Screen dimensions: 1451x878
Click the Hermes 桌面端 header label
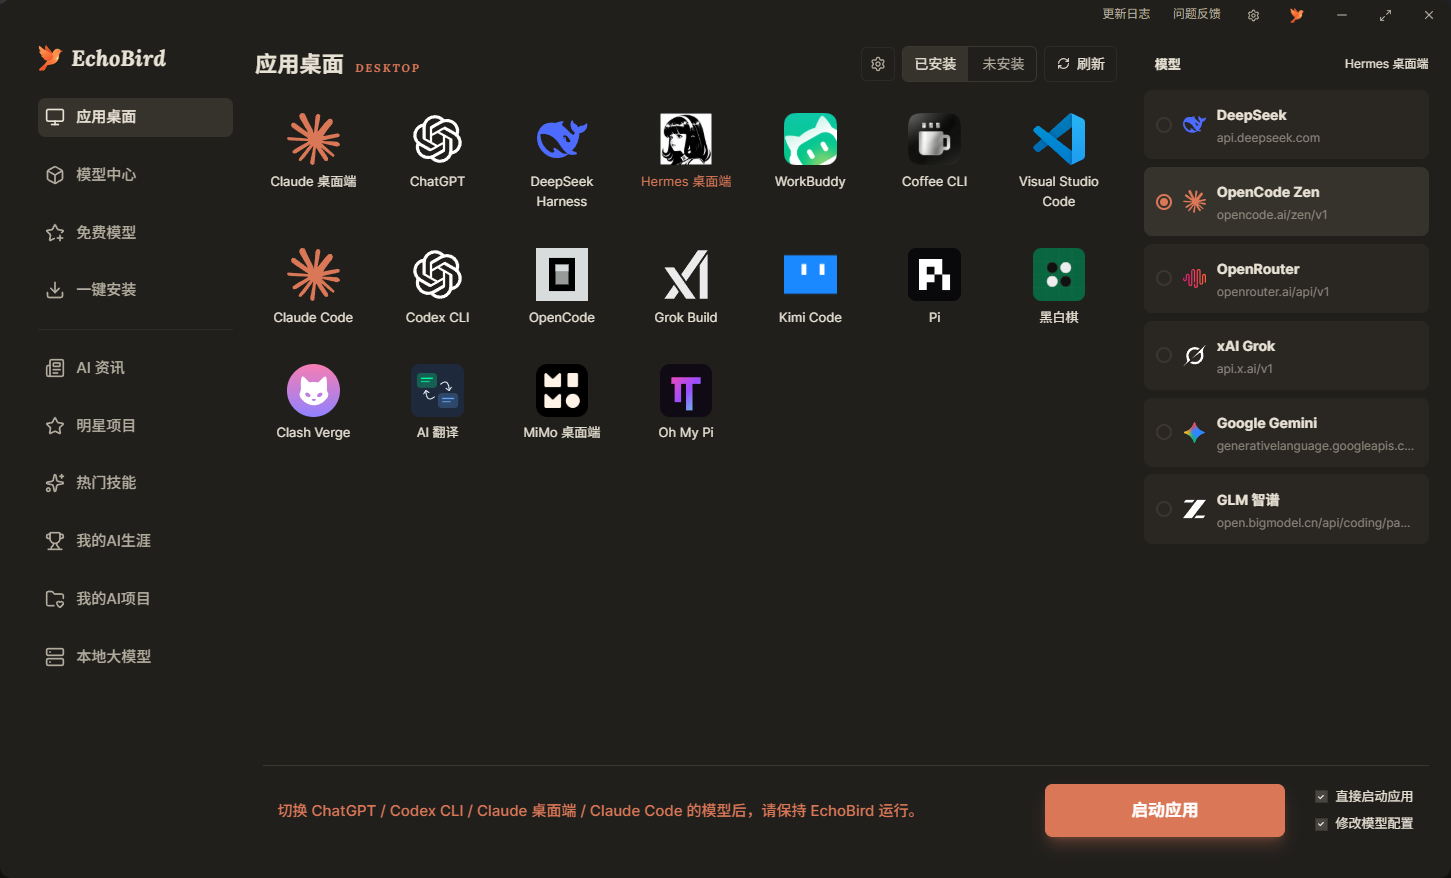coord(1386,64)
